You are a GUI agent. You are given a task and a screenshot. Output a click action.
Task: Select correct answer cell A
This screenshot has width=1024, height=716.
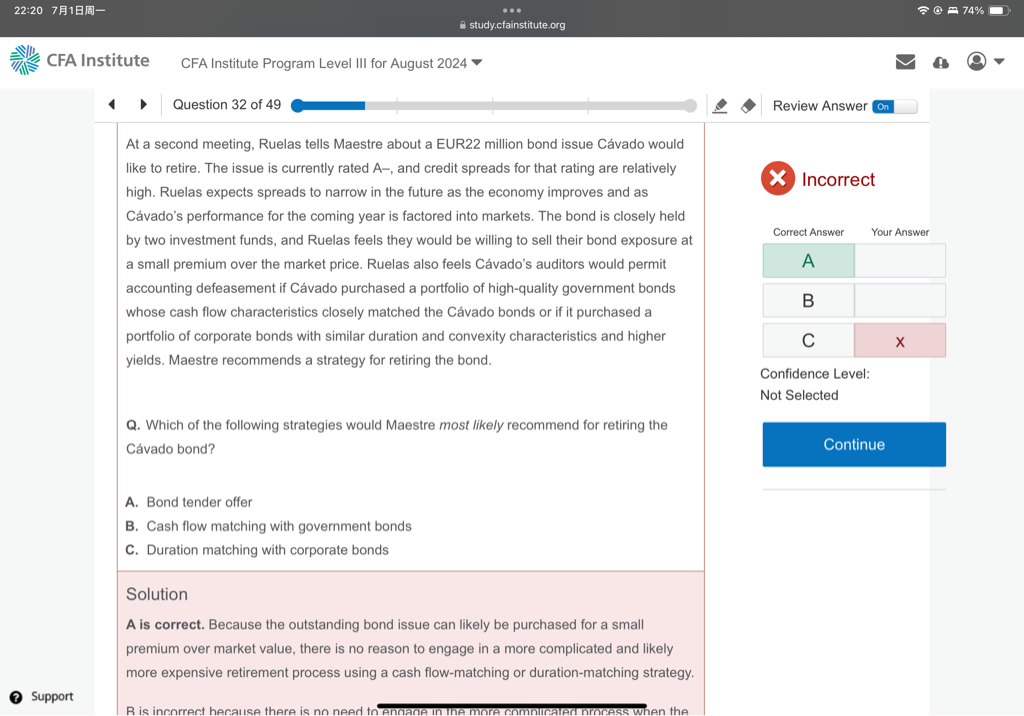(x=808, y=261)
